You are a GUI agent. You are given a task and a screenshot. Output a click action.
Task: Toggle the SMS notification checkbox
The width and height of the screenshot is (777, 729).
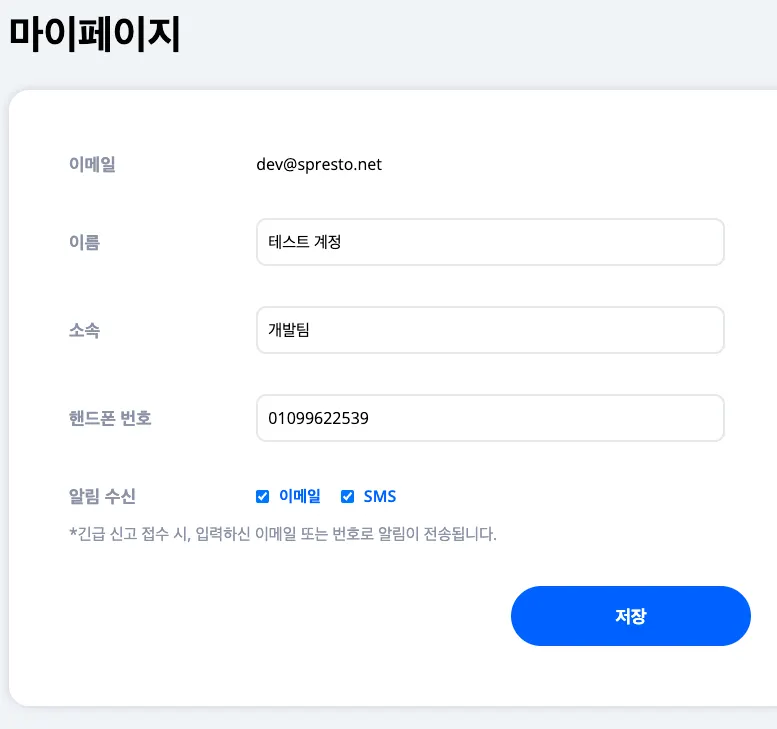[348, 496]
